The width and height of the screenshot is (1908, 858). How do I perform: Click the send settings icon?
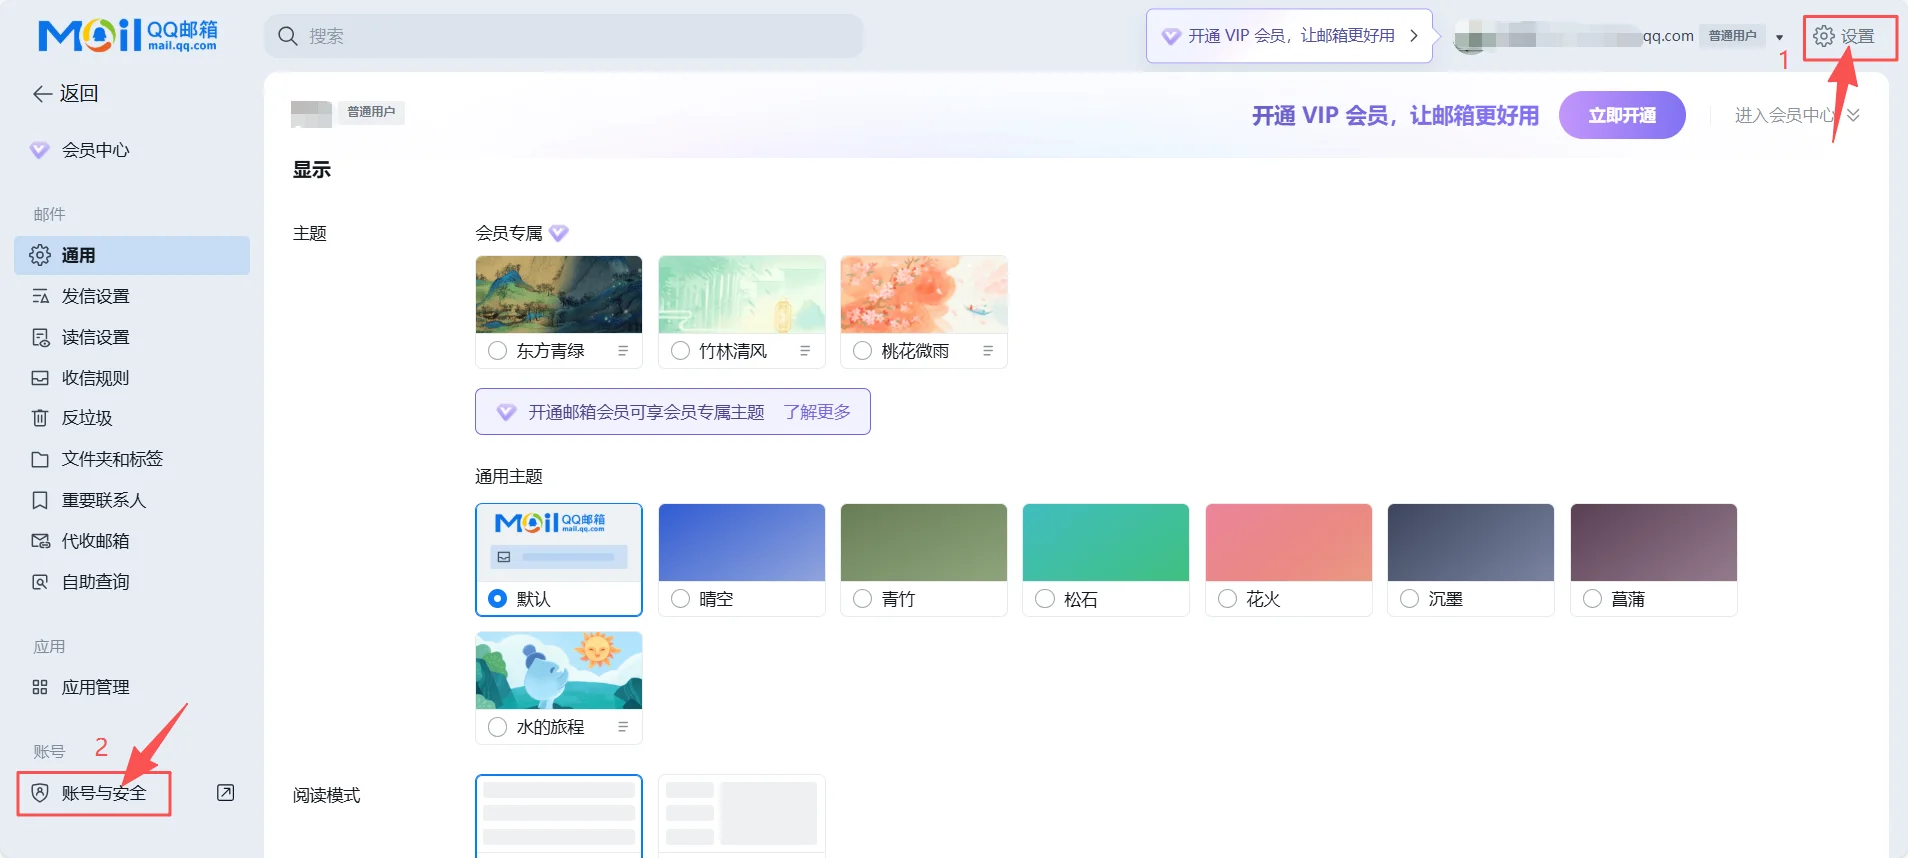pos(40,296)
